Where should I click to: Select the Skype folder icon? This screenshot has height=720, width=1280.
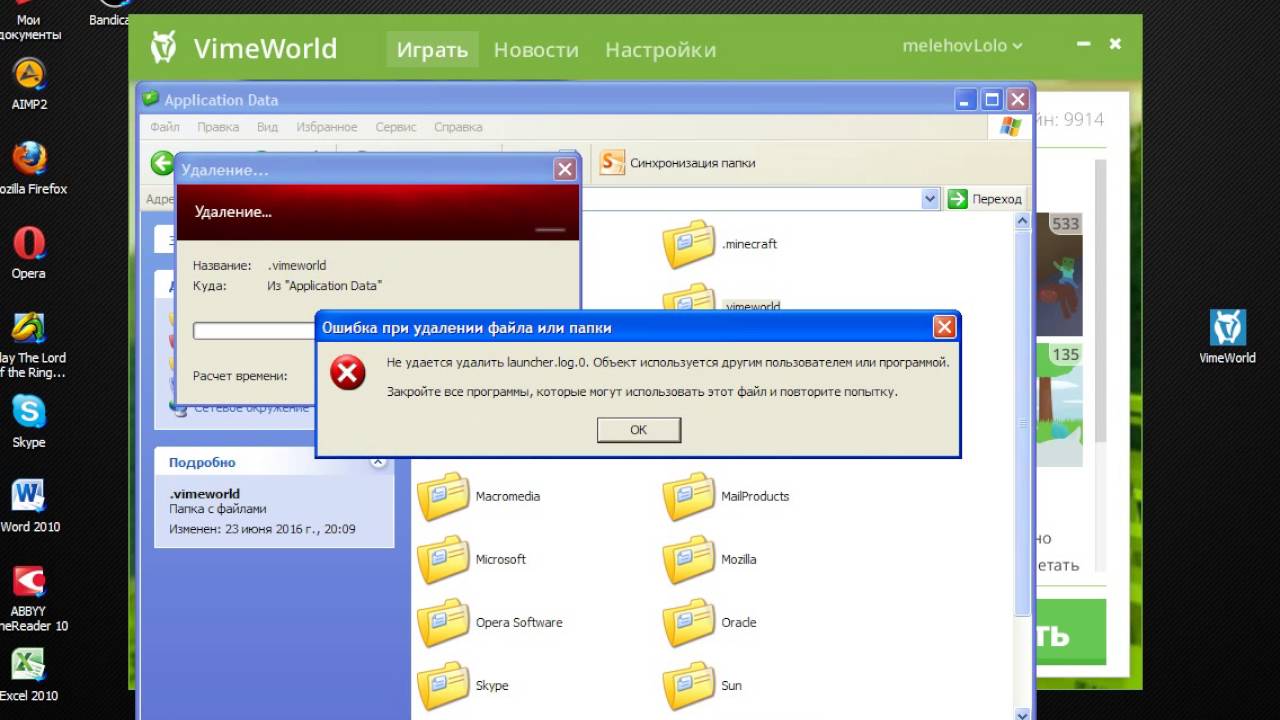pos(443,685)
